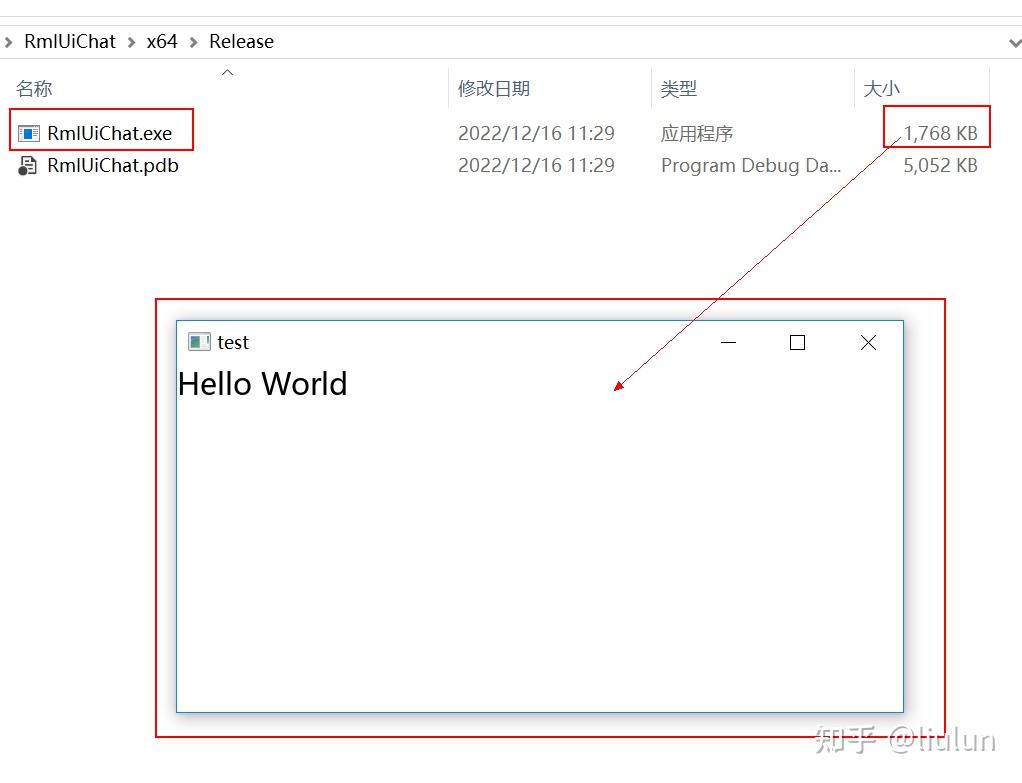Click the 知乎 @liulun watermark link

903,740
